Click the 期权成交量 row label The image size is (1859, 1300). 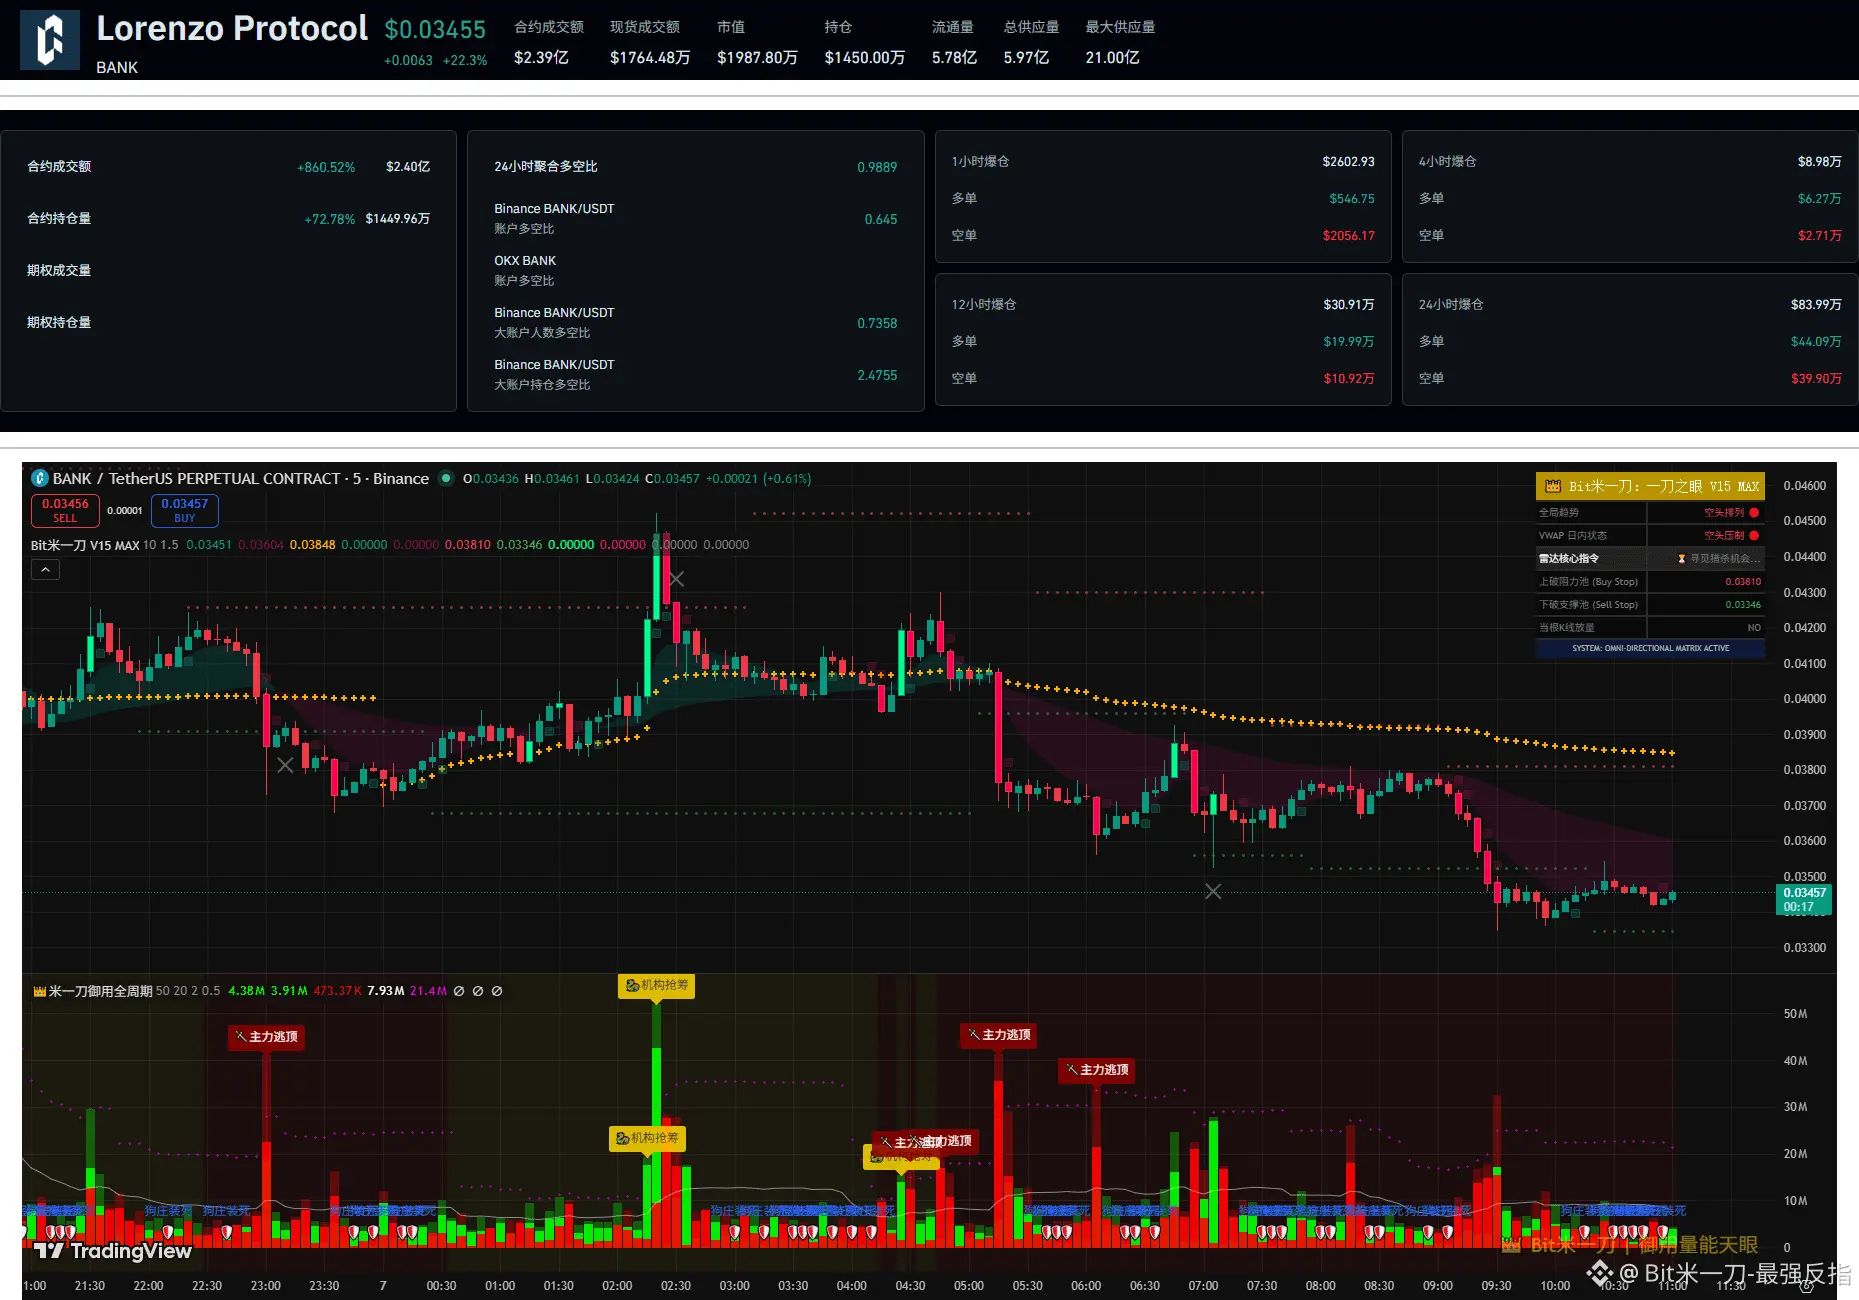(59, 271)
